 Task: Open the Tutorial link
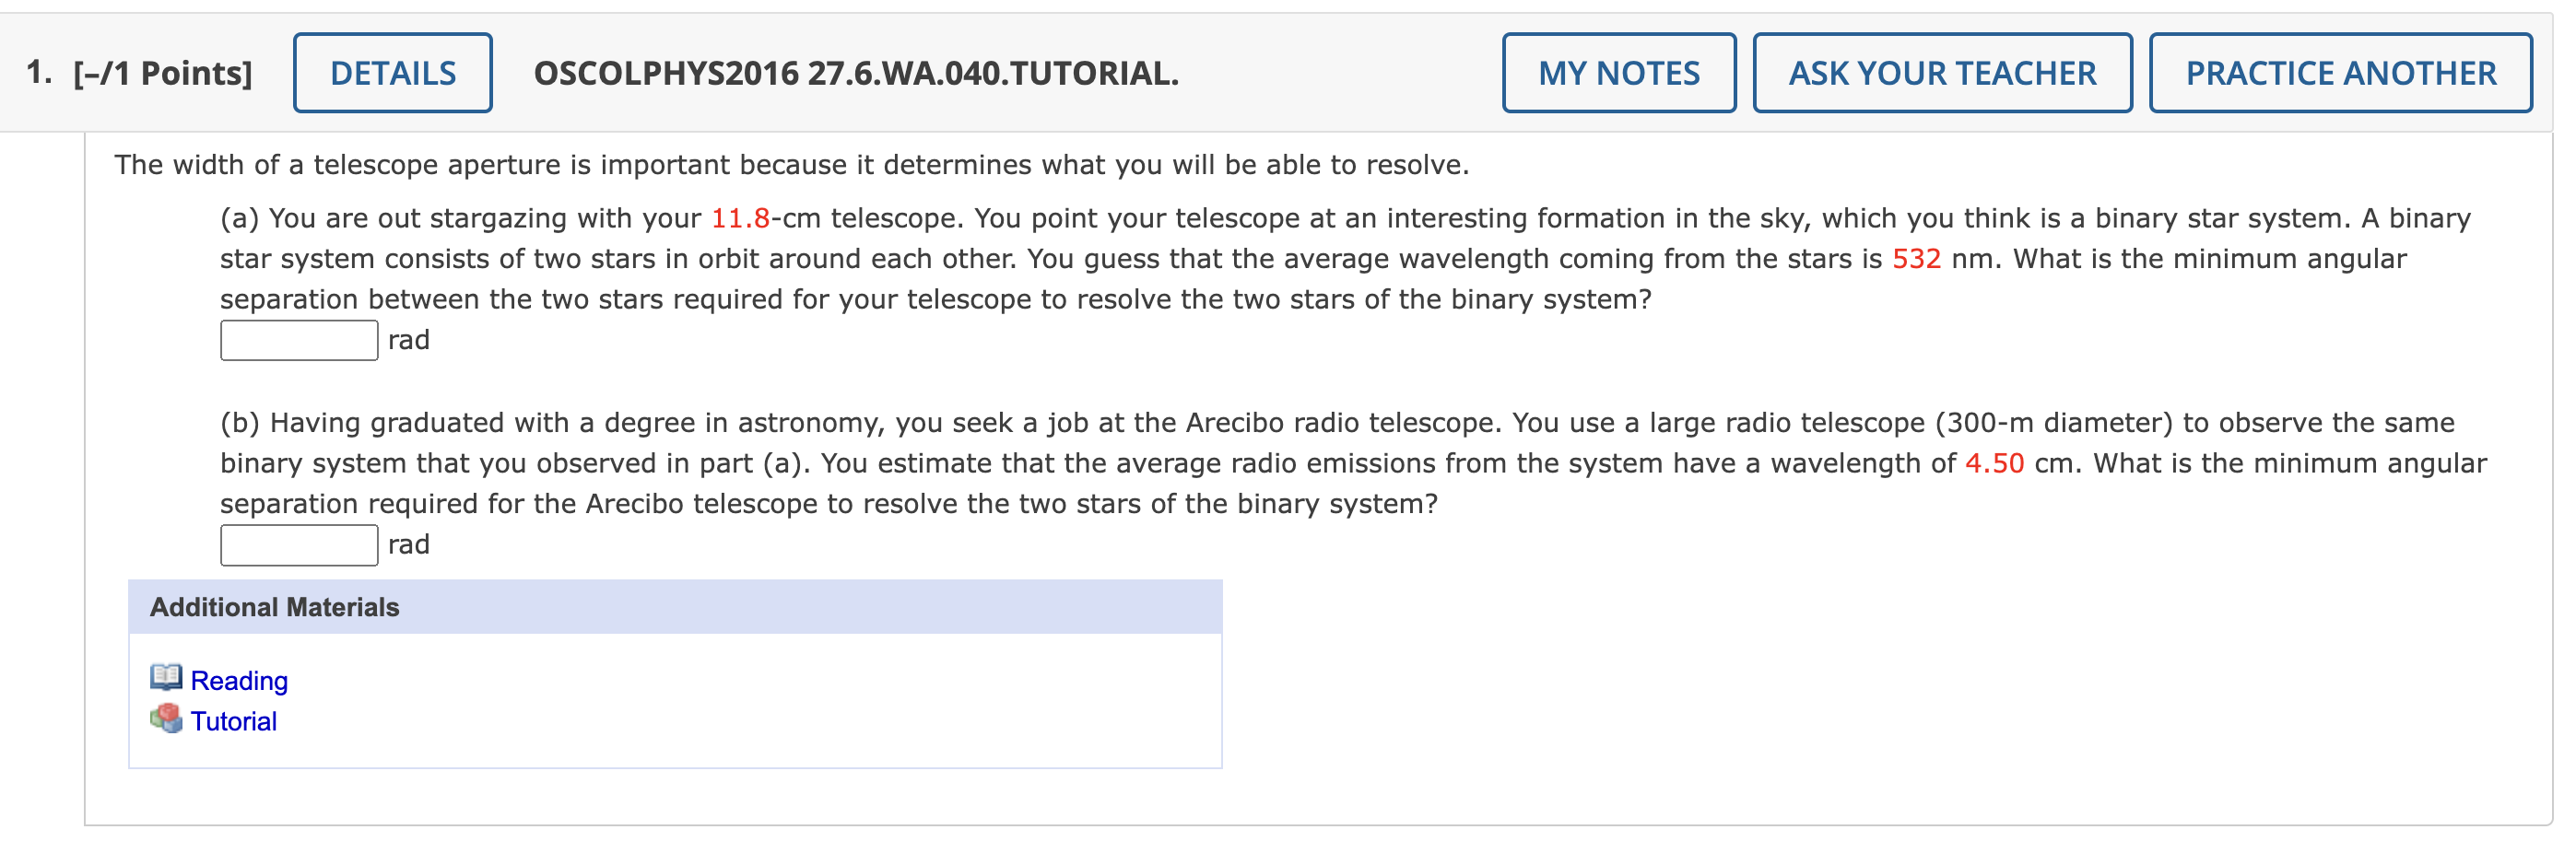[x=234, y=720]
